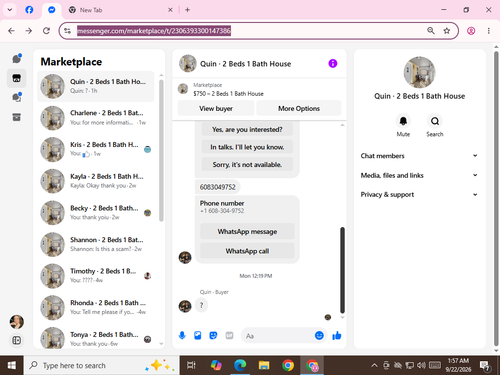
Task: Expand the Privacy & support section
Action: pyautogui.click(x=419, y=195)
